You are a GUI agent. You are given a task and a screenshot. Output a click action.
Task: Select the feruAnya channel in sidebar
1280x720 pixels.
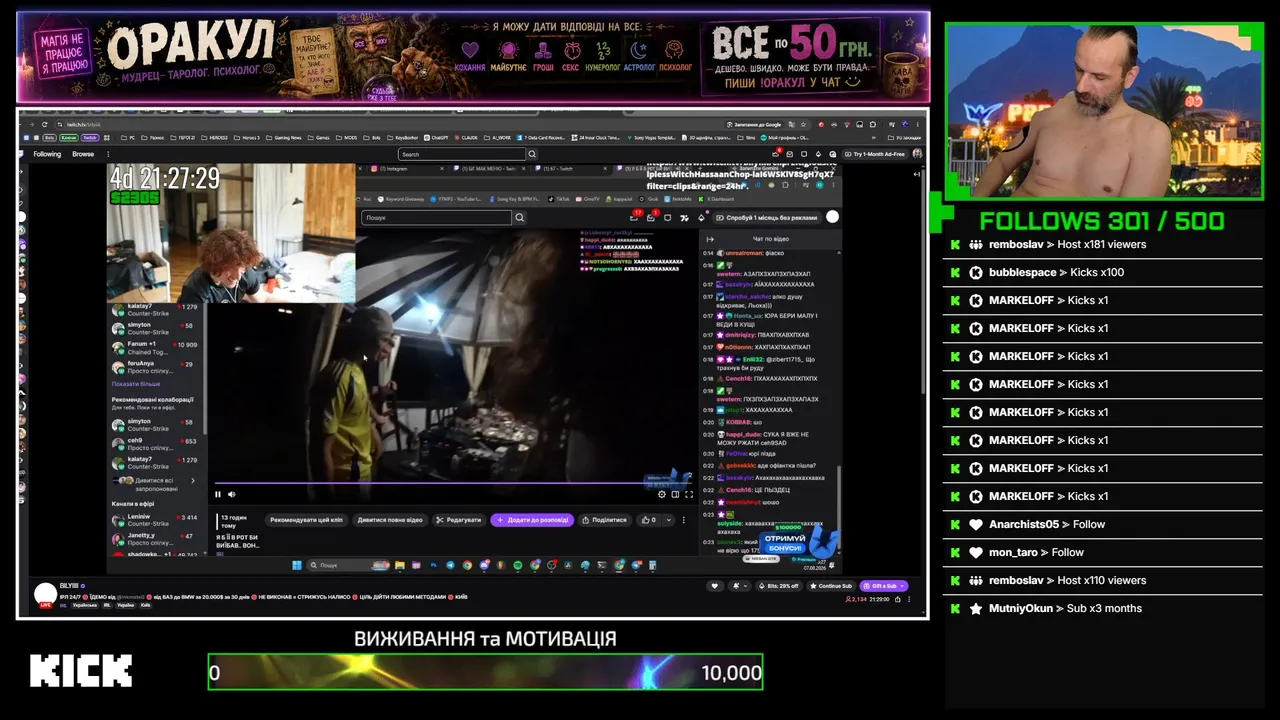click(155, 367)
